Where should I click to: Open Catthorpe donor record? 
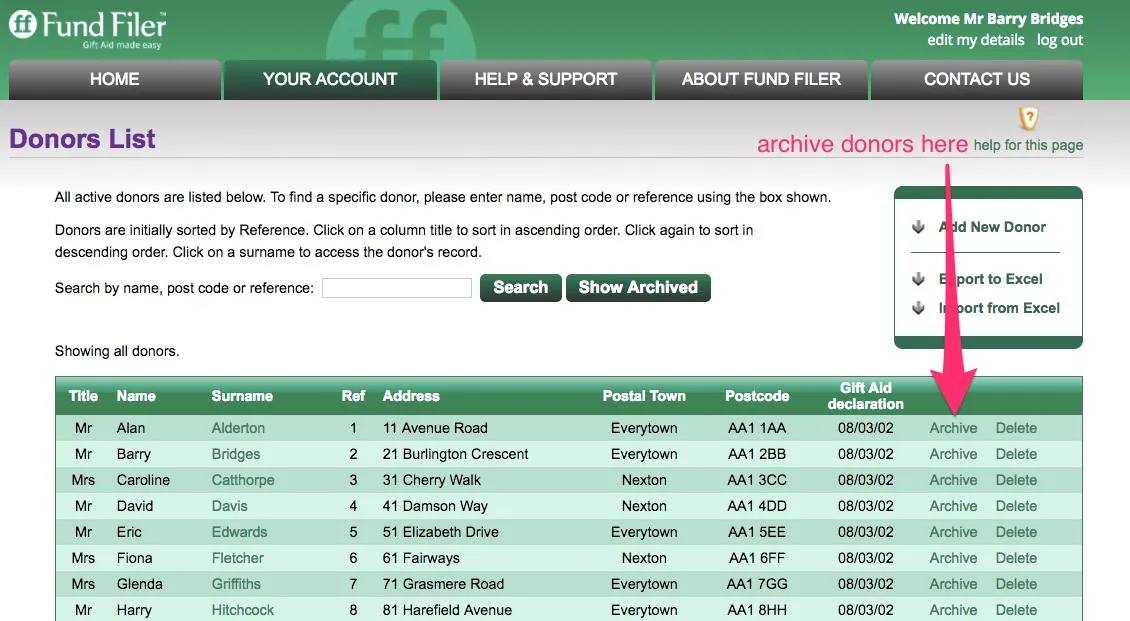[x=243, y=480]
